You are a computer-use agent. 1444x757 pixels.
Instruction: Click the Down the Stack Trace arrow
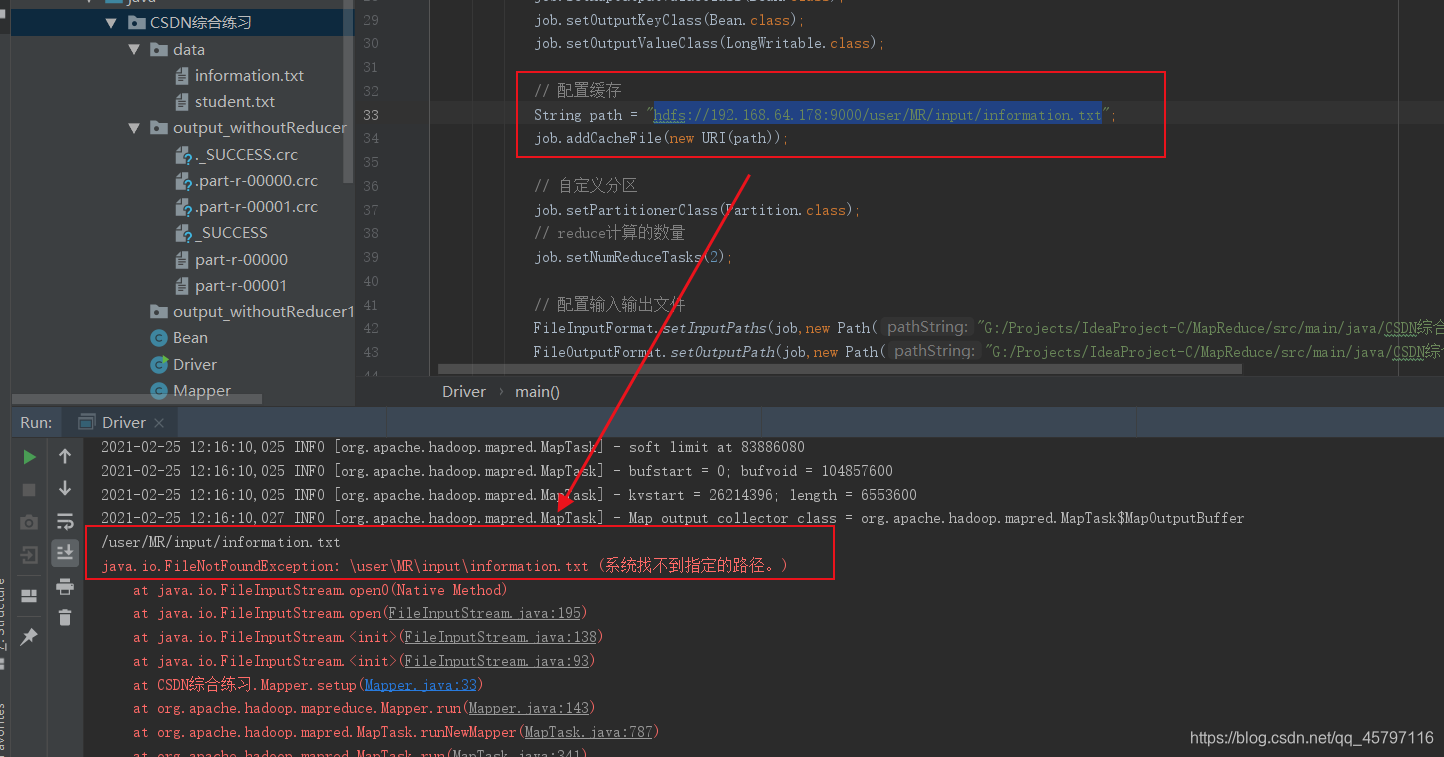(x=65, y=488)
